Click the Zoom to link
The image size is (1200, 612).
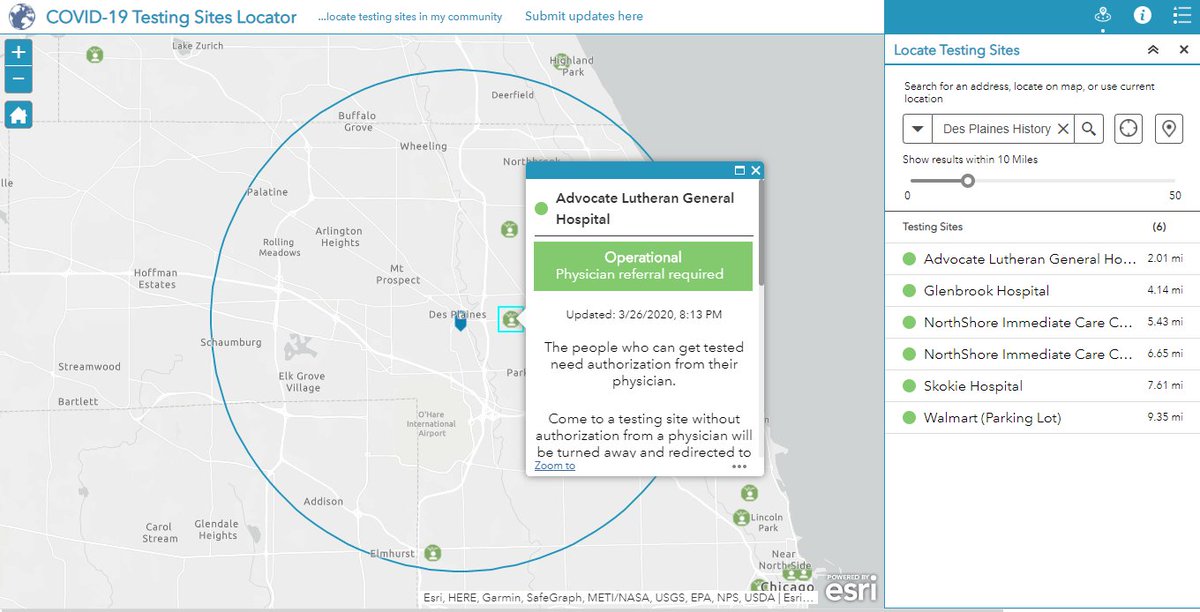click(x=555, y=465)
